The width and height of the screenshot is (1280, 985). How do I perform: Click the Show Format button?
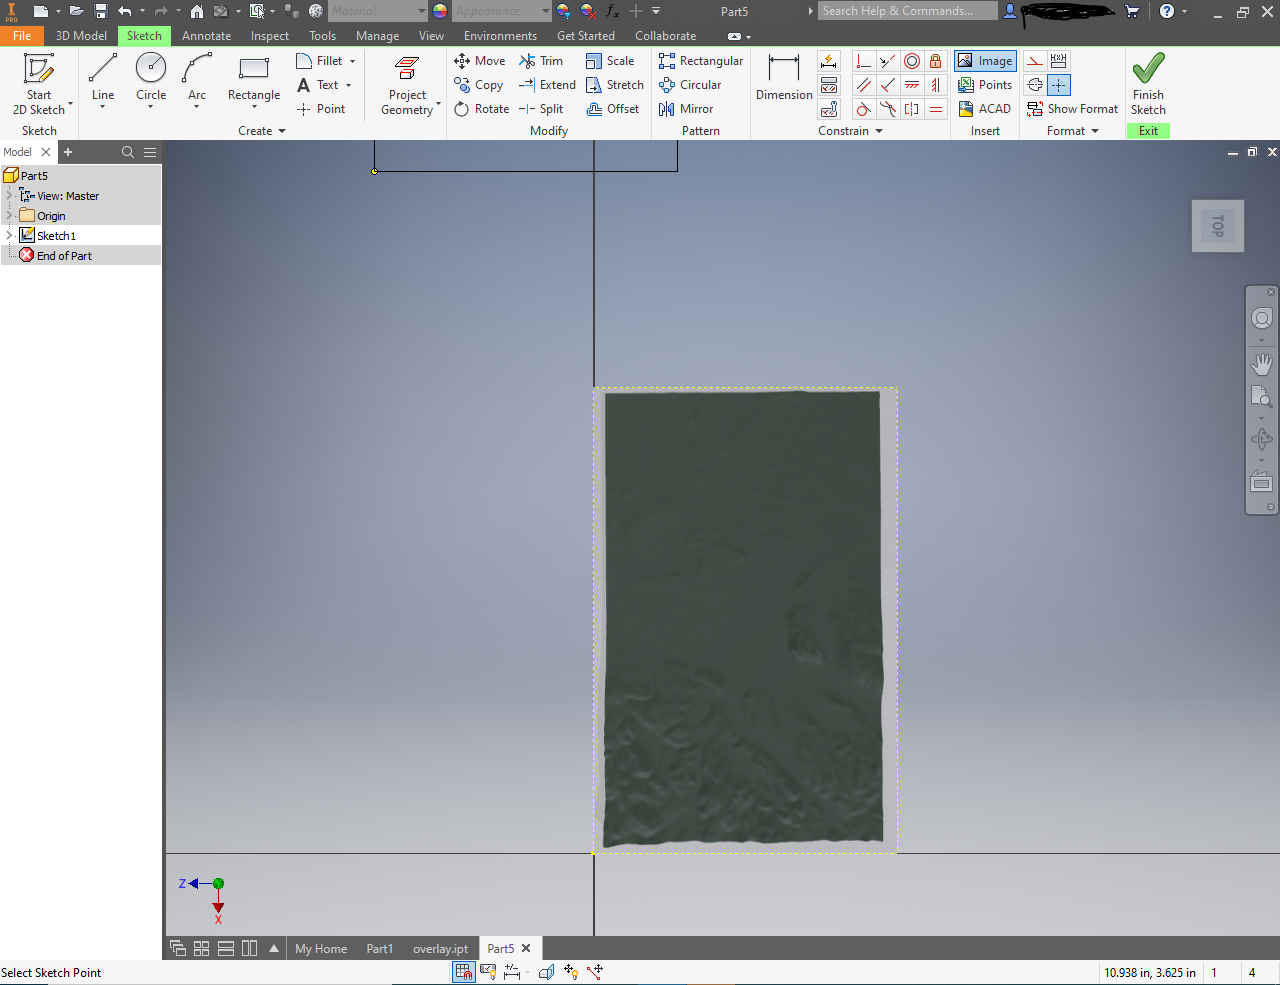point(1072,109)
